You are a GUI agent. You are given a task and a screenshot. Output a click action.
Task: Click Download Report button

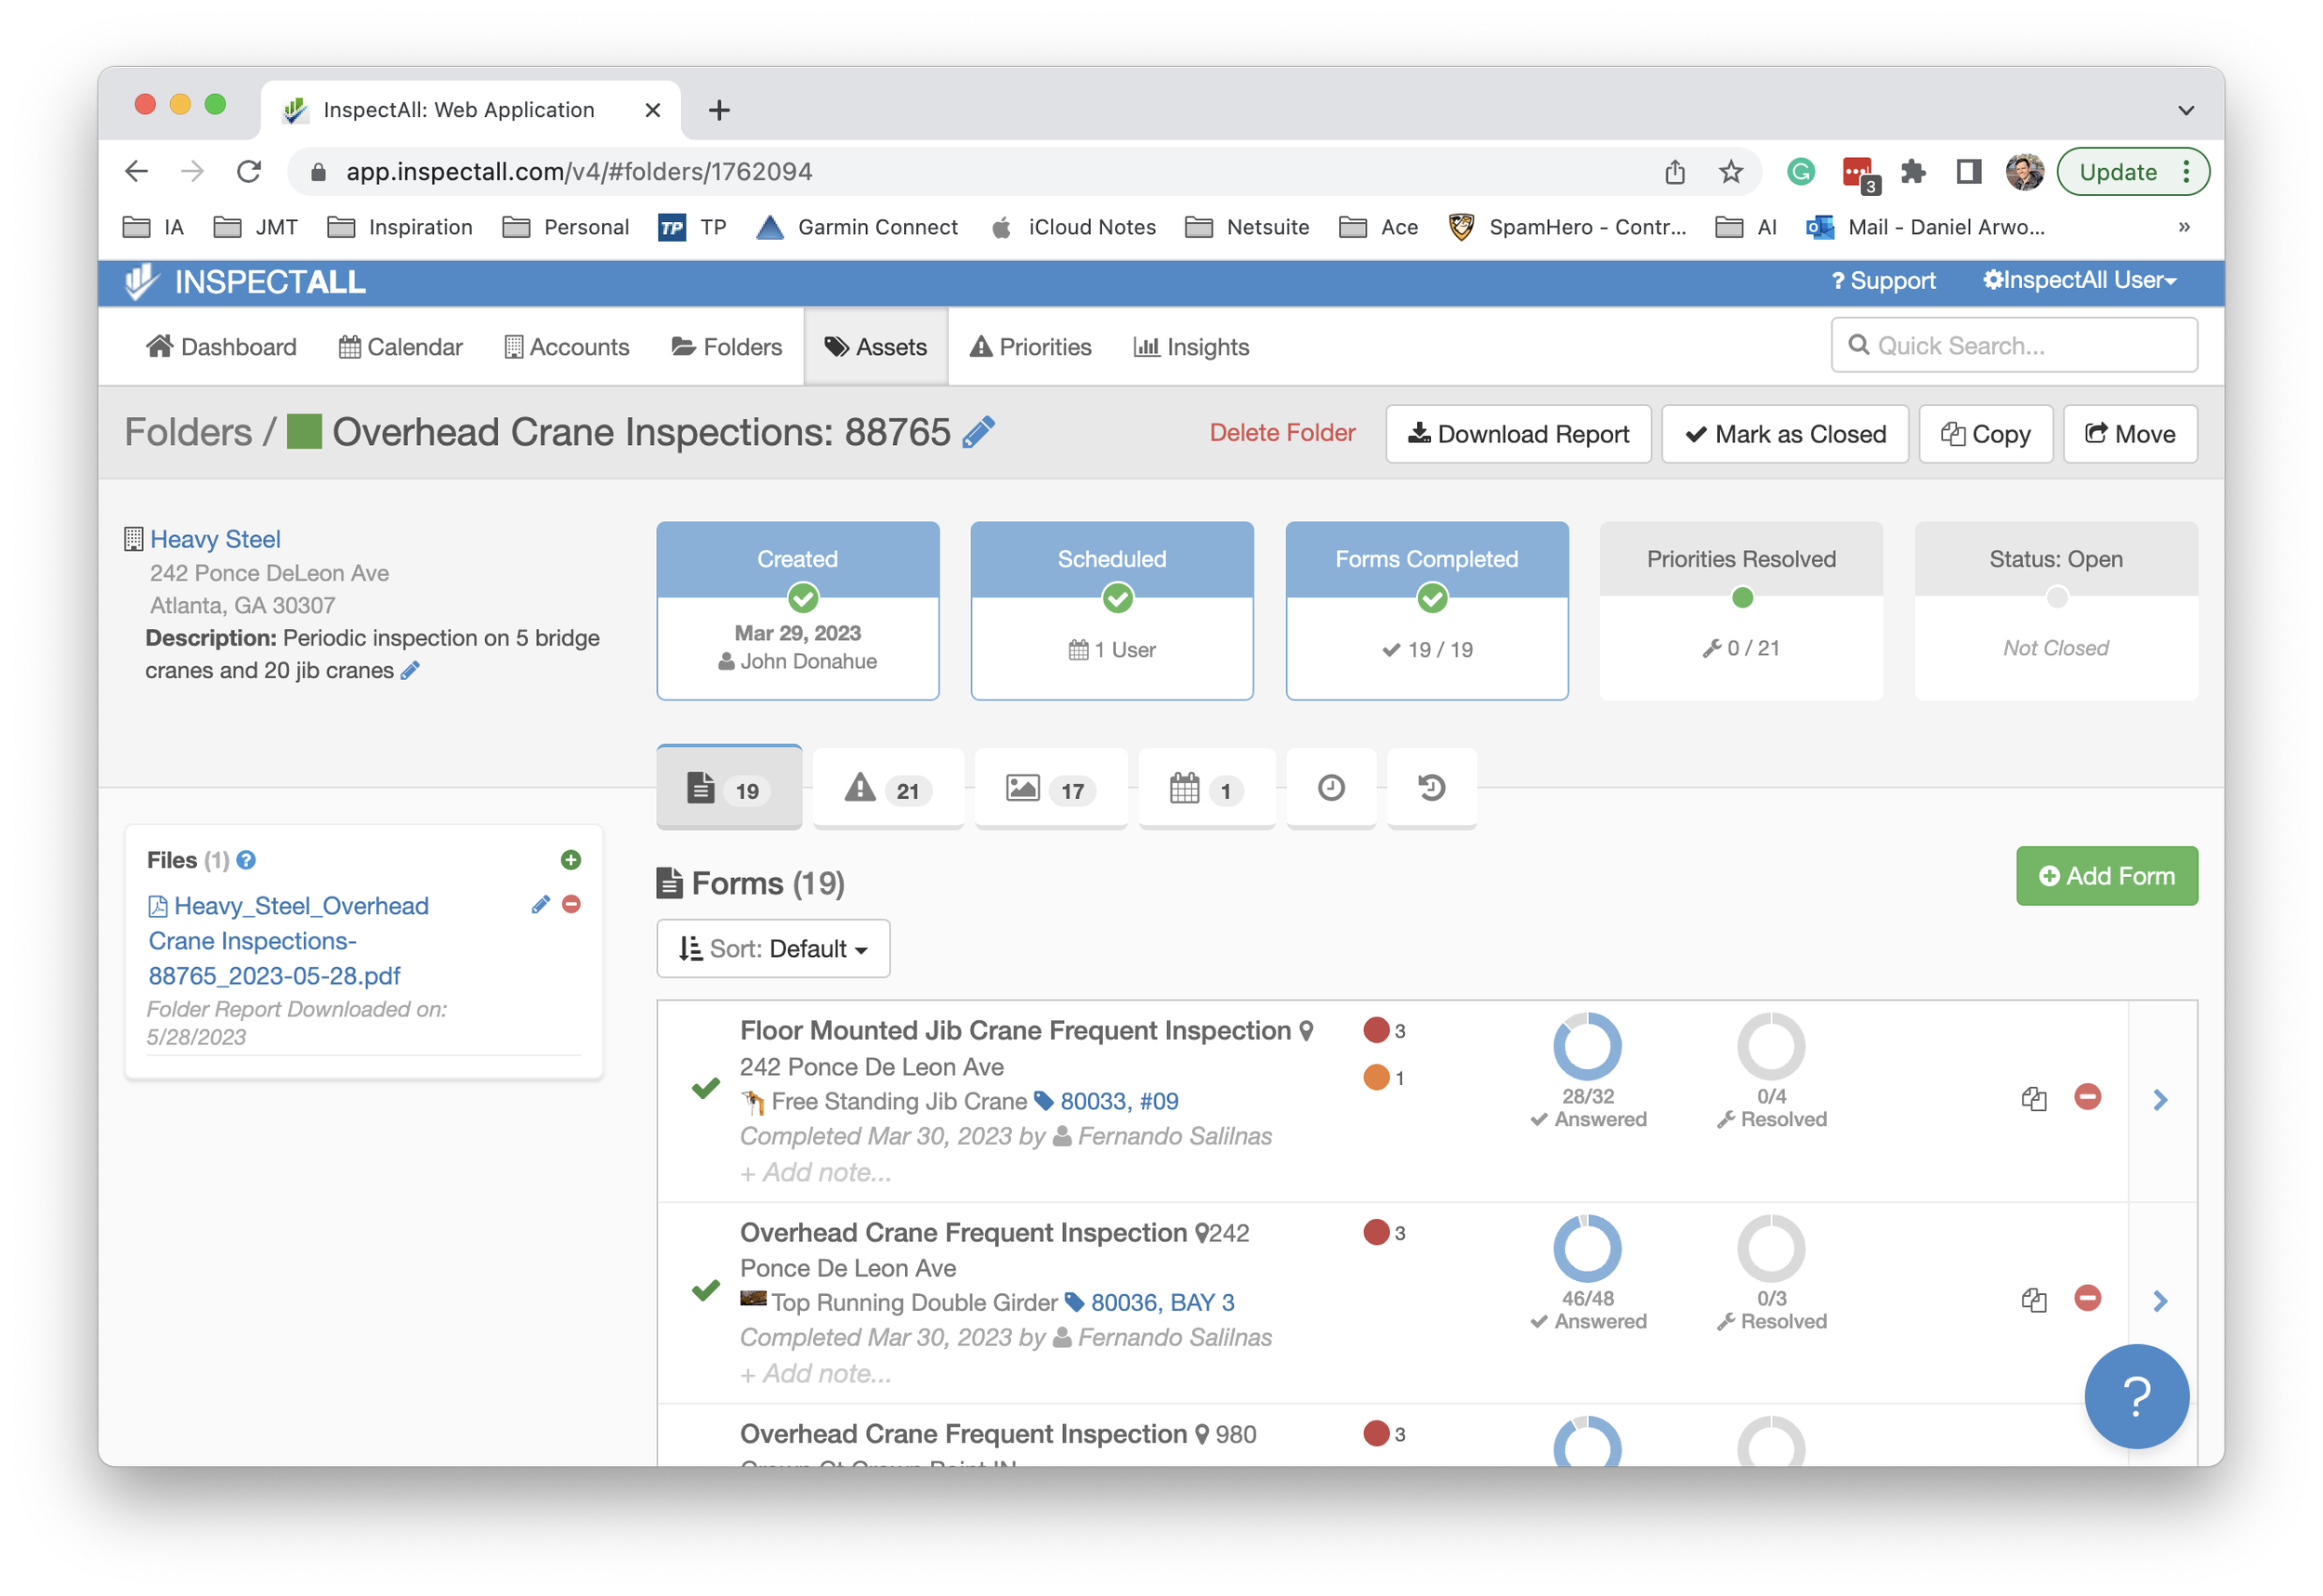1518,434
